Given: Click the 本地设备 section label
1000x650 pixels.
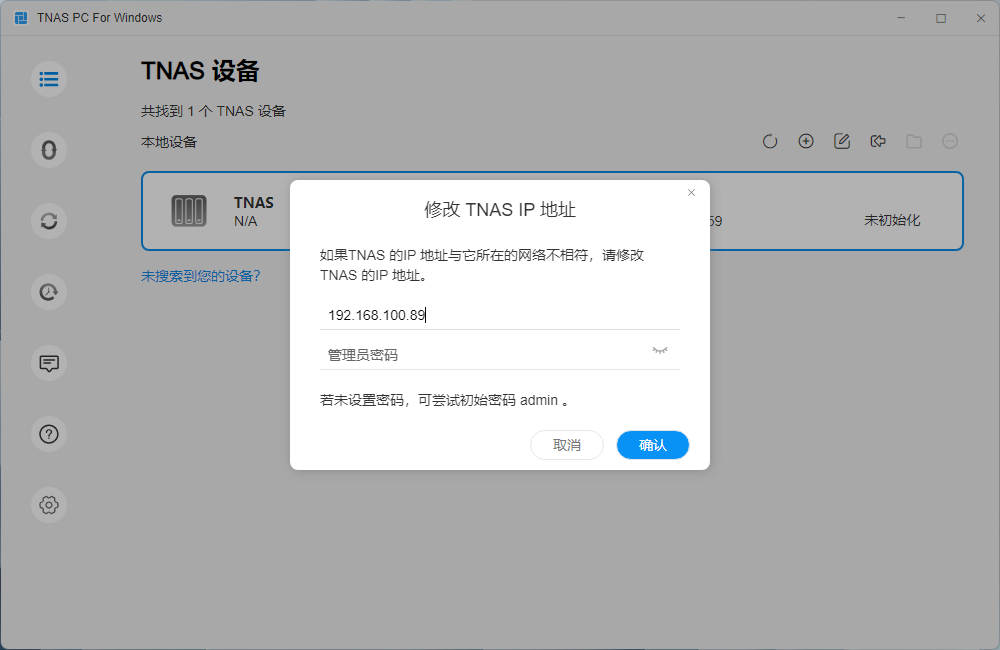Looking at the screenshot, I should pyautogui.click(x=169, y=142).
